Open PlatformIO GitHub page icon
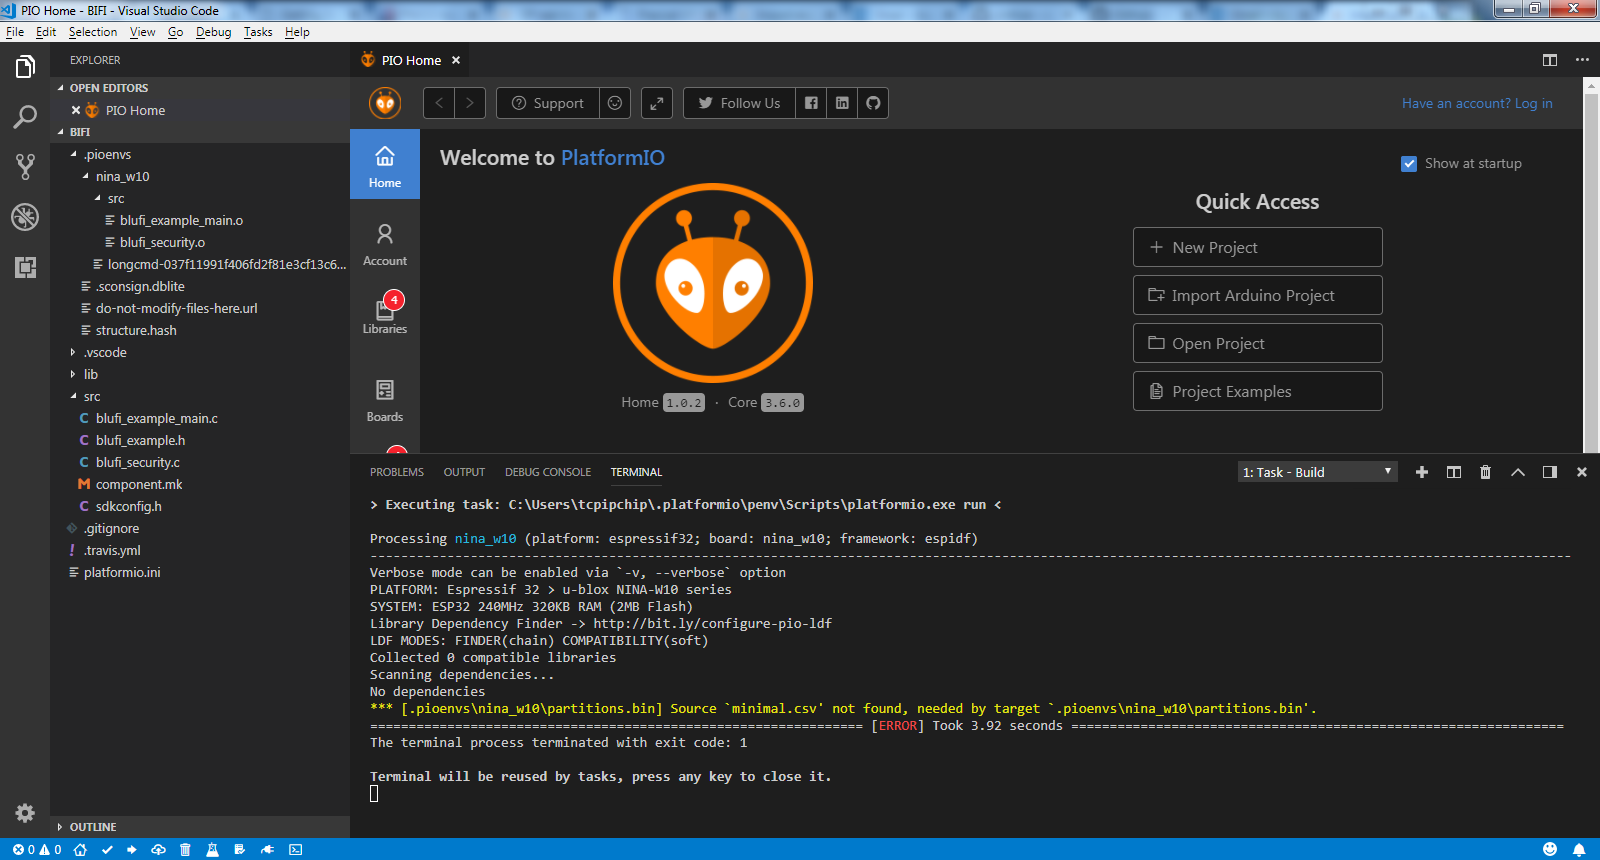The height and width of the screenshot is (860, 1600). (873, 103)
